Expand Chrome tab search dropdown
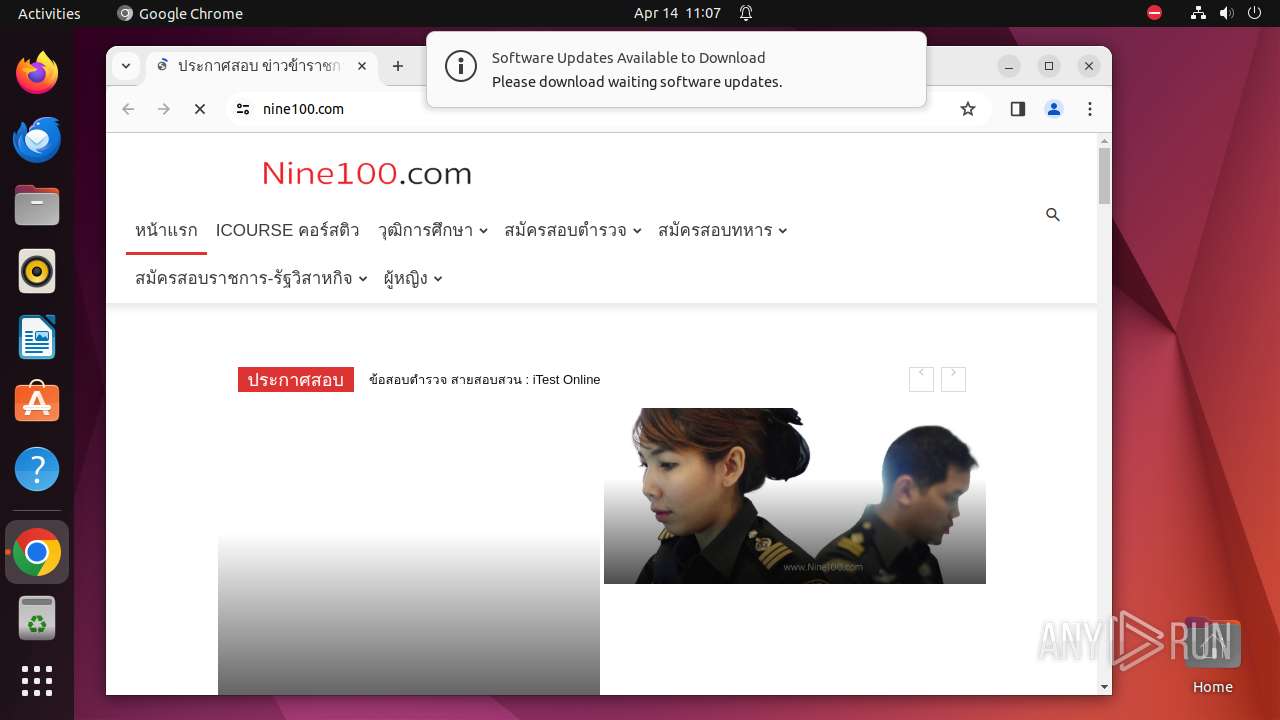 point(125,66)
